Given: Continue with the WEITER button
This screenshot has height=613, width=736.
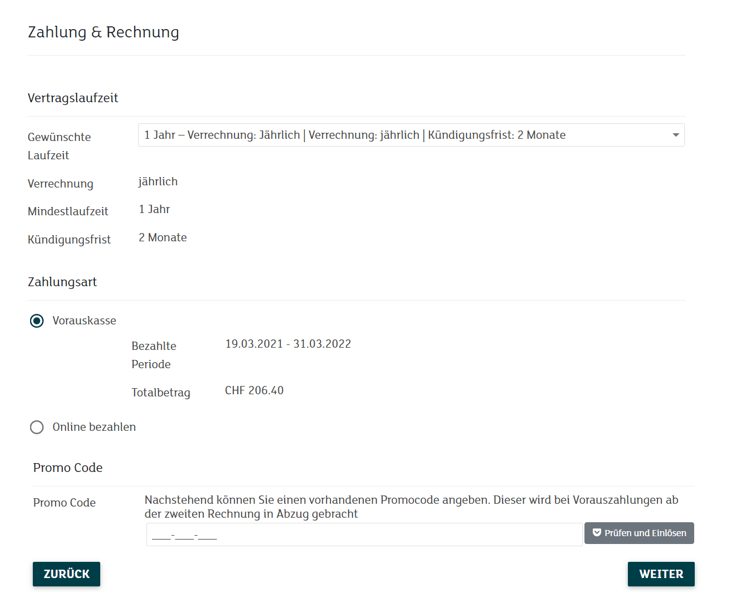Looking at the screenshot, I should pyautogui.click(x=661, y=574).
